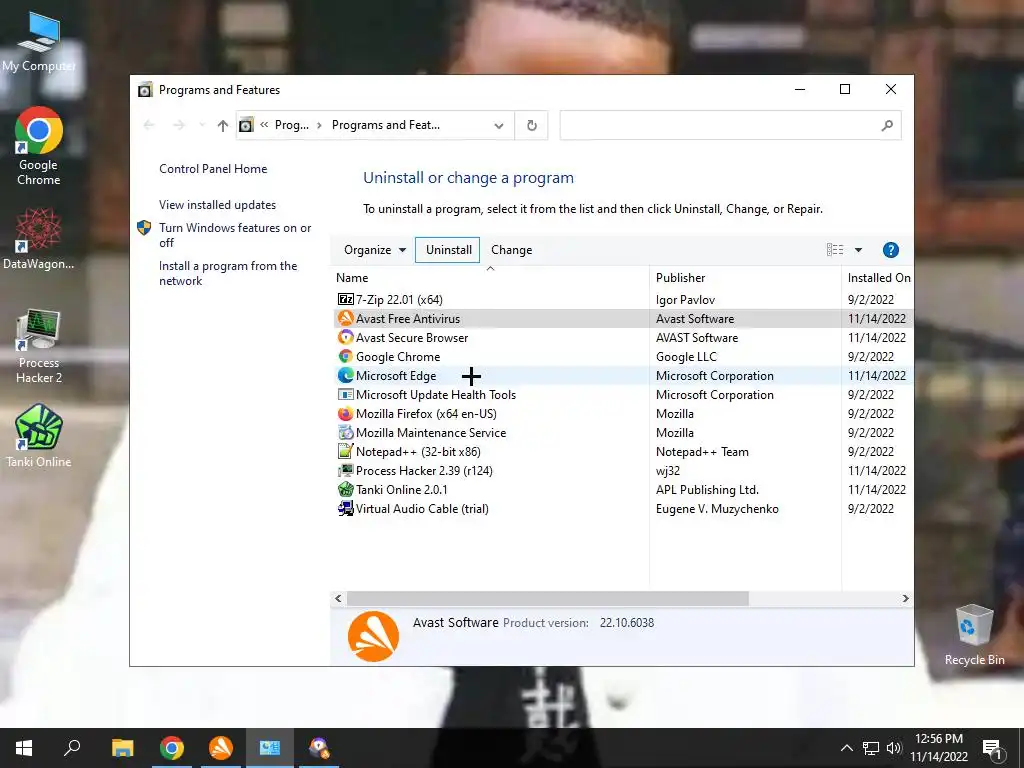Open the network tray icon

(871, 748)
